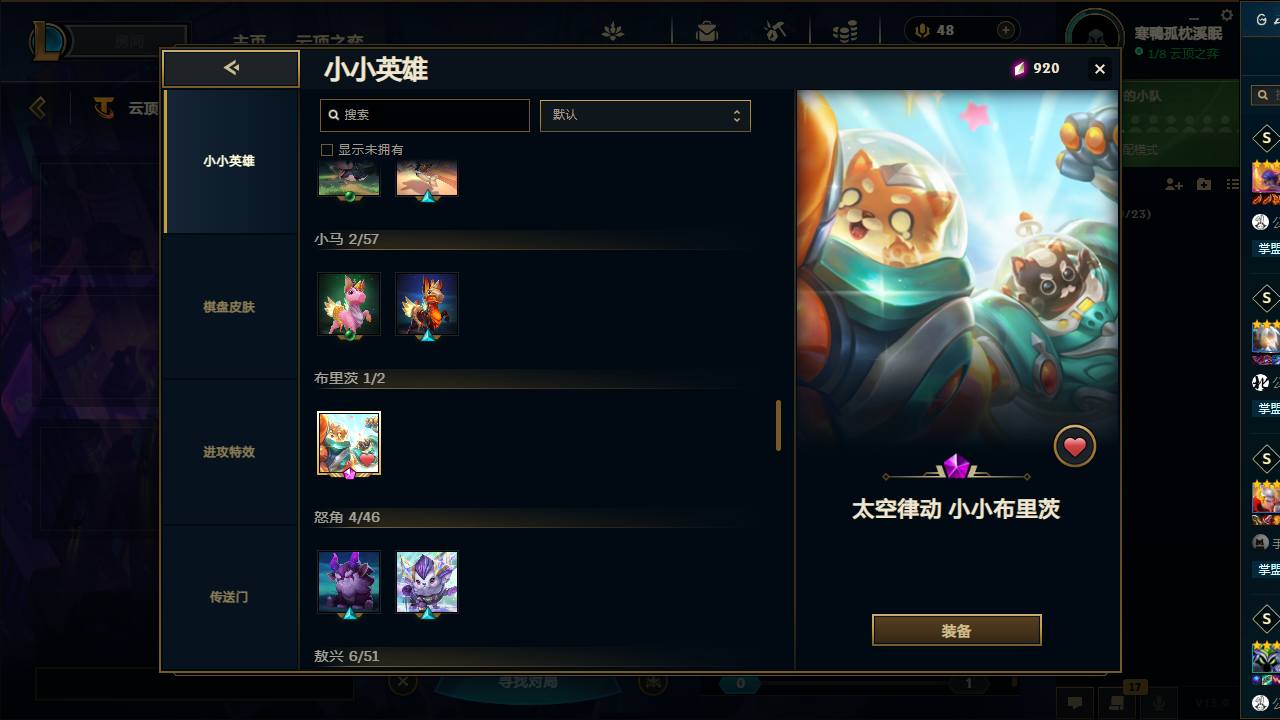Select the pink unicorn pony thumbnail
Viewport: 1280px width, 720px height.
coord(349,304)
